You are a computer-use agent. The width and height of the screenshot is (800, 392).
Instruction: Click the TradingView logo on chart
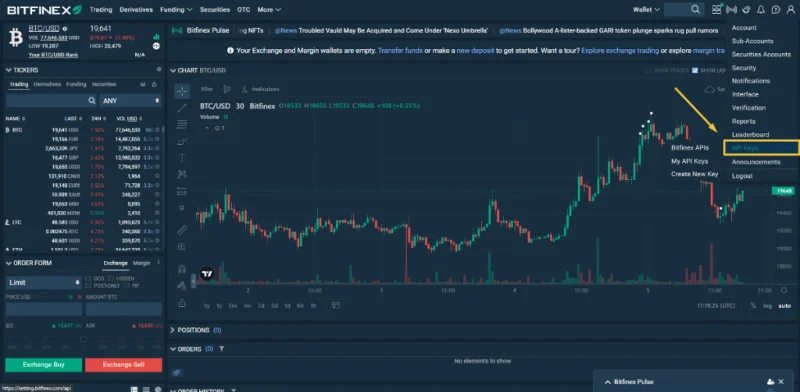tap(207, 274)
